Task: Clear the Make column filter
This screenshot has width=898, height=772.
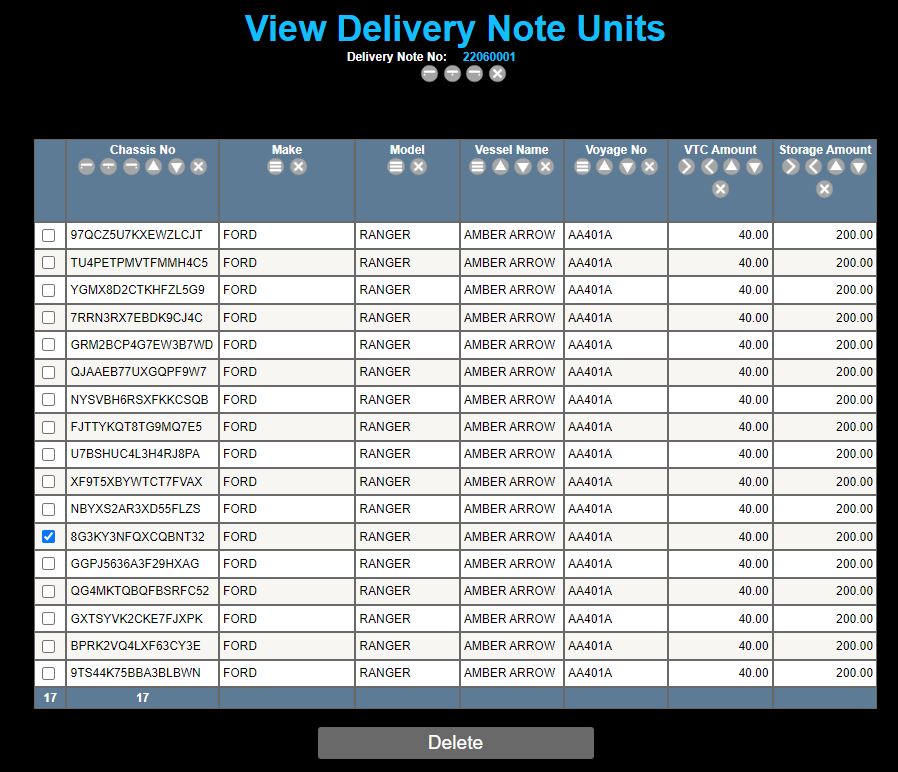Action: tap(298, 167)
